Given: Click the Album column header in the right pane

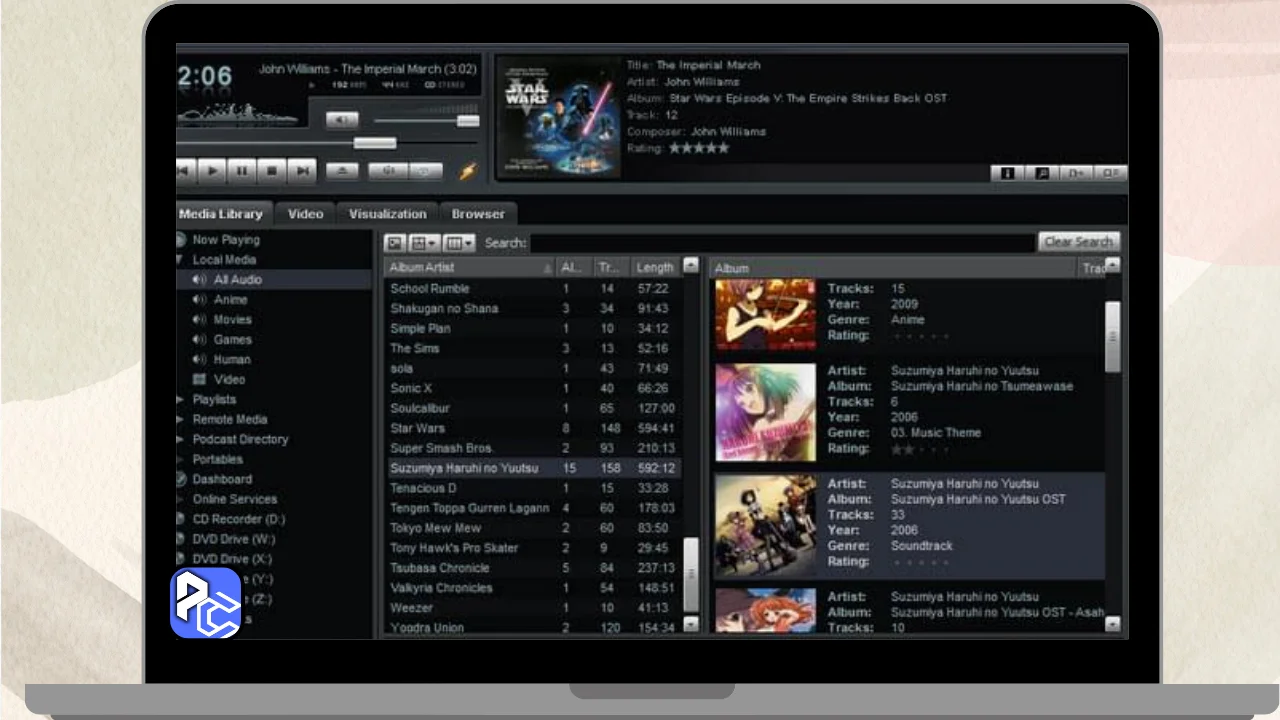Looking at the screenshot, I should tap(895, 268).
